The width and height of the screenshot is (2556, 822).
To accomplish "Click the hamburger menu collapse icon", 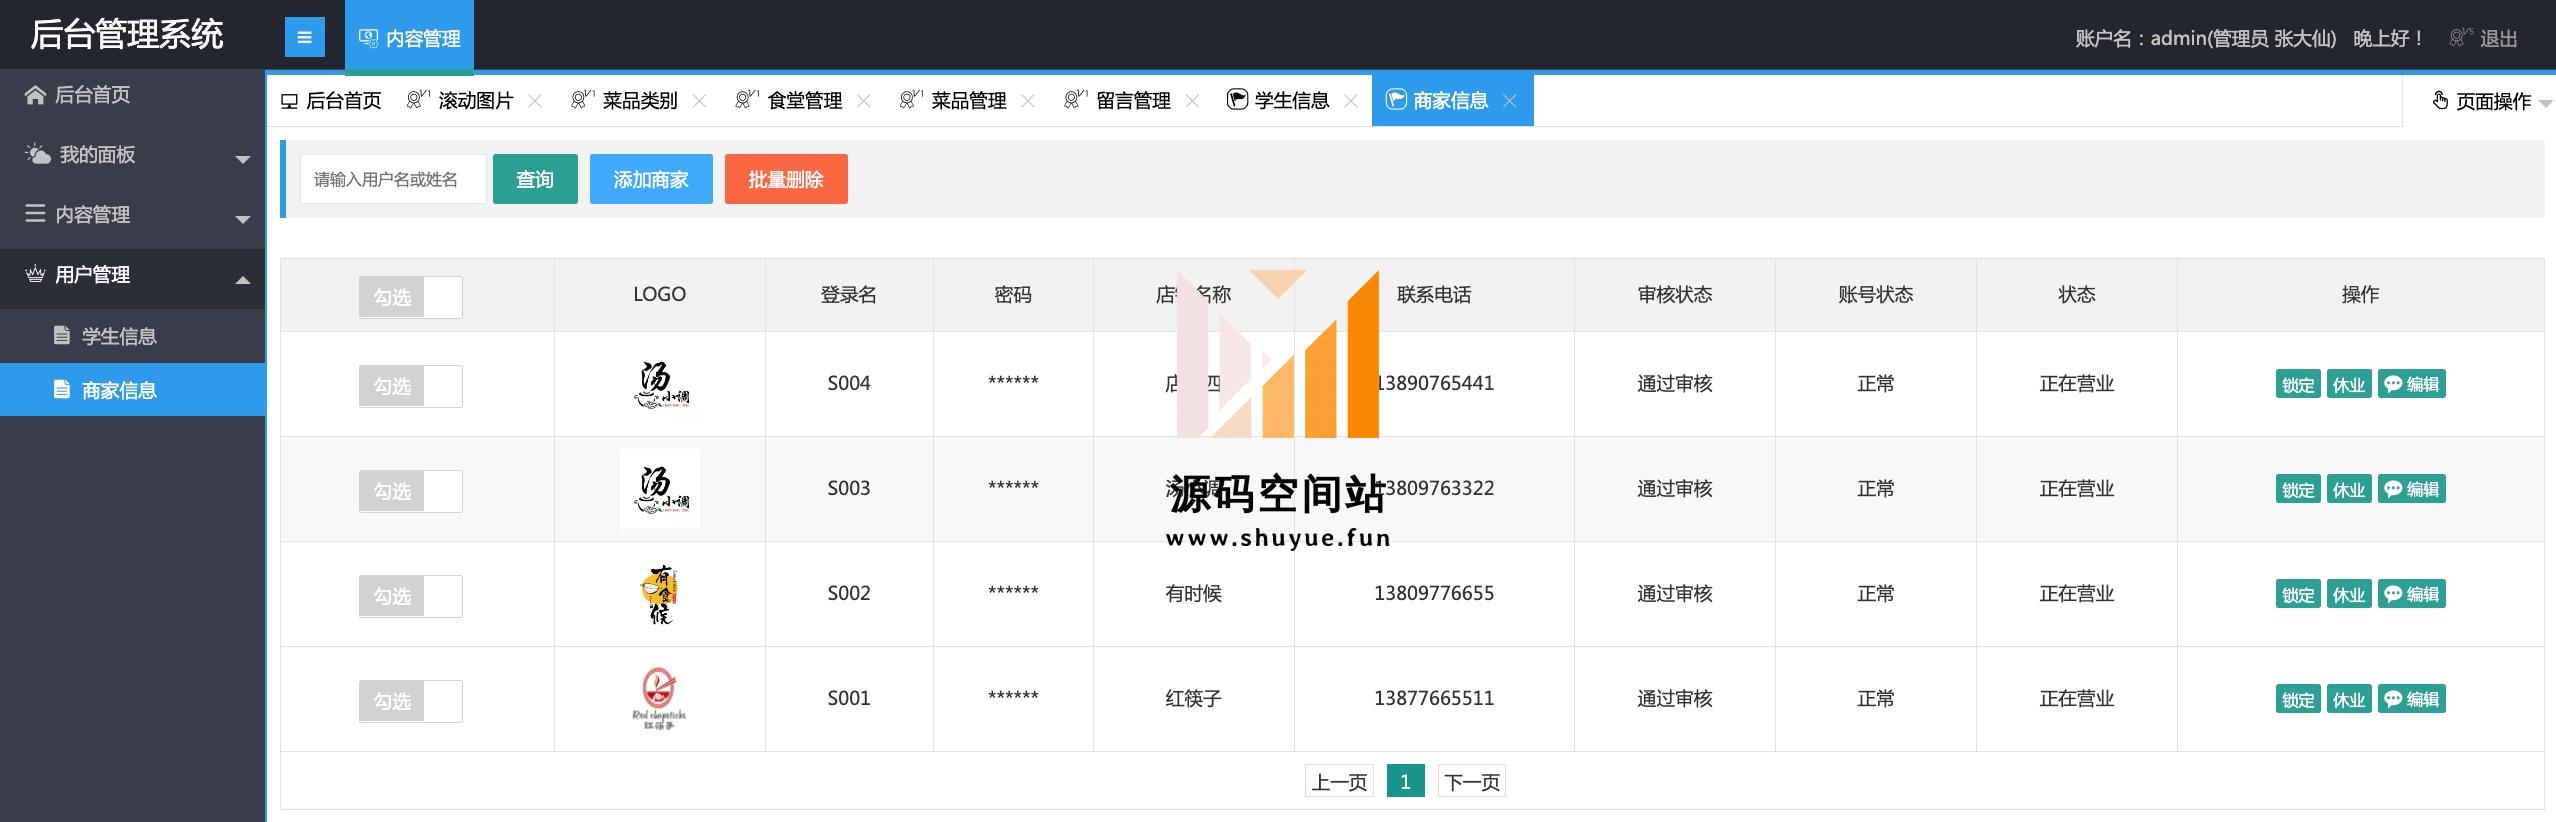I will [x=304, y=38].
